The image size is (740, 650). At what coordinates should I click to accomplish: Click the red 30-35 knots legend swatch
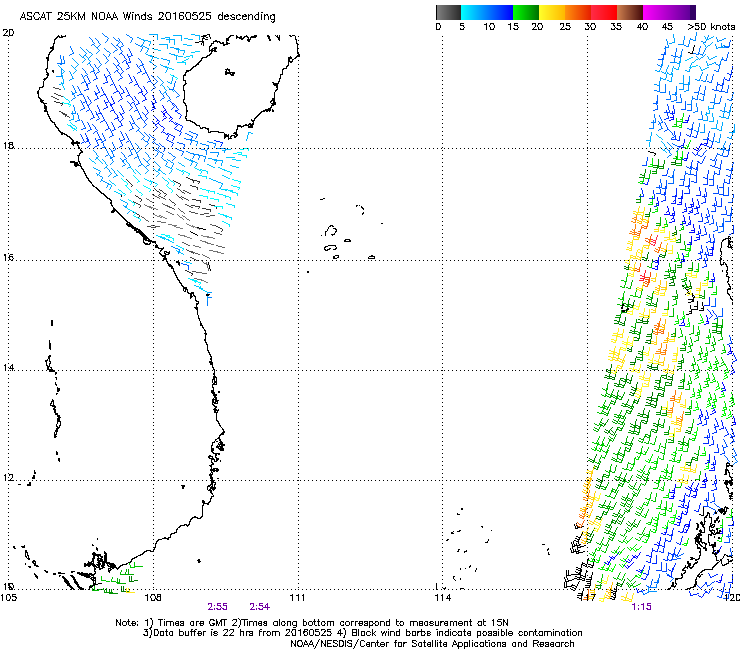604,12
